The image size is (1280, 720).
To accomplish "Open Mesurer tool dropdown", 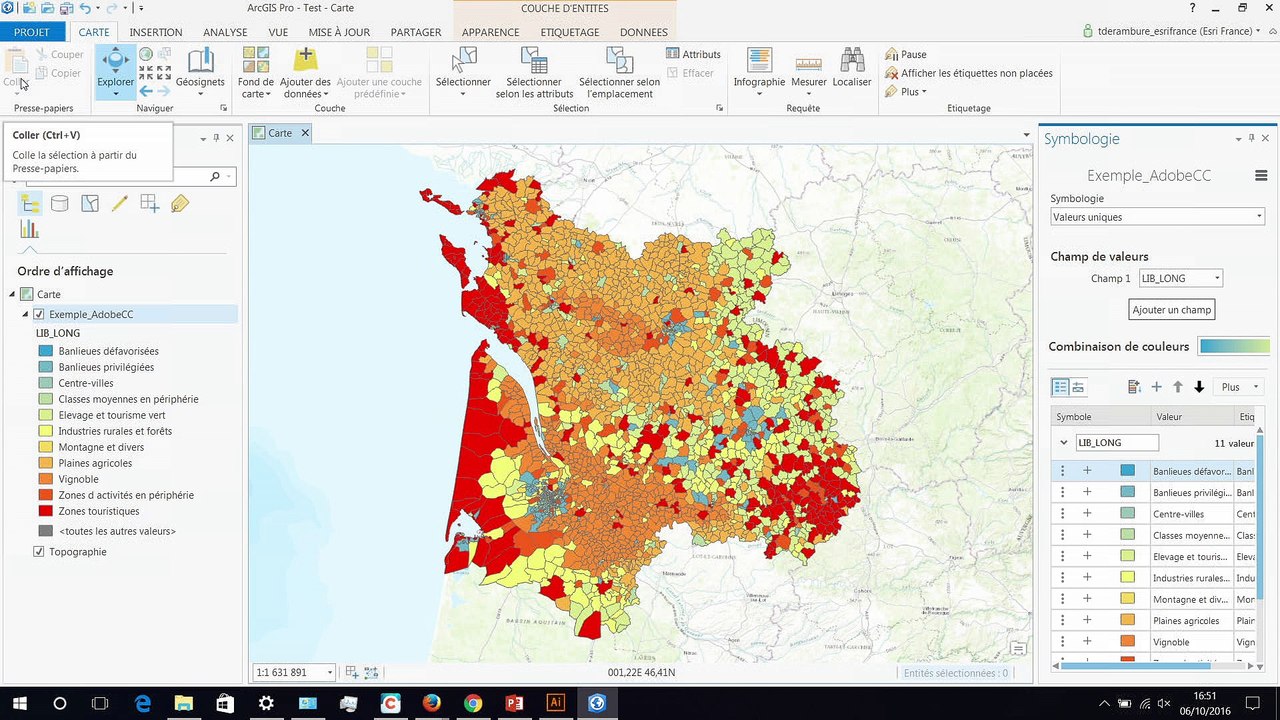I will tap(809, 72).
